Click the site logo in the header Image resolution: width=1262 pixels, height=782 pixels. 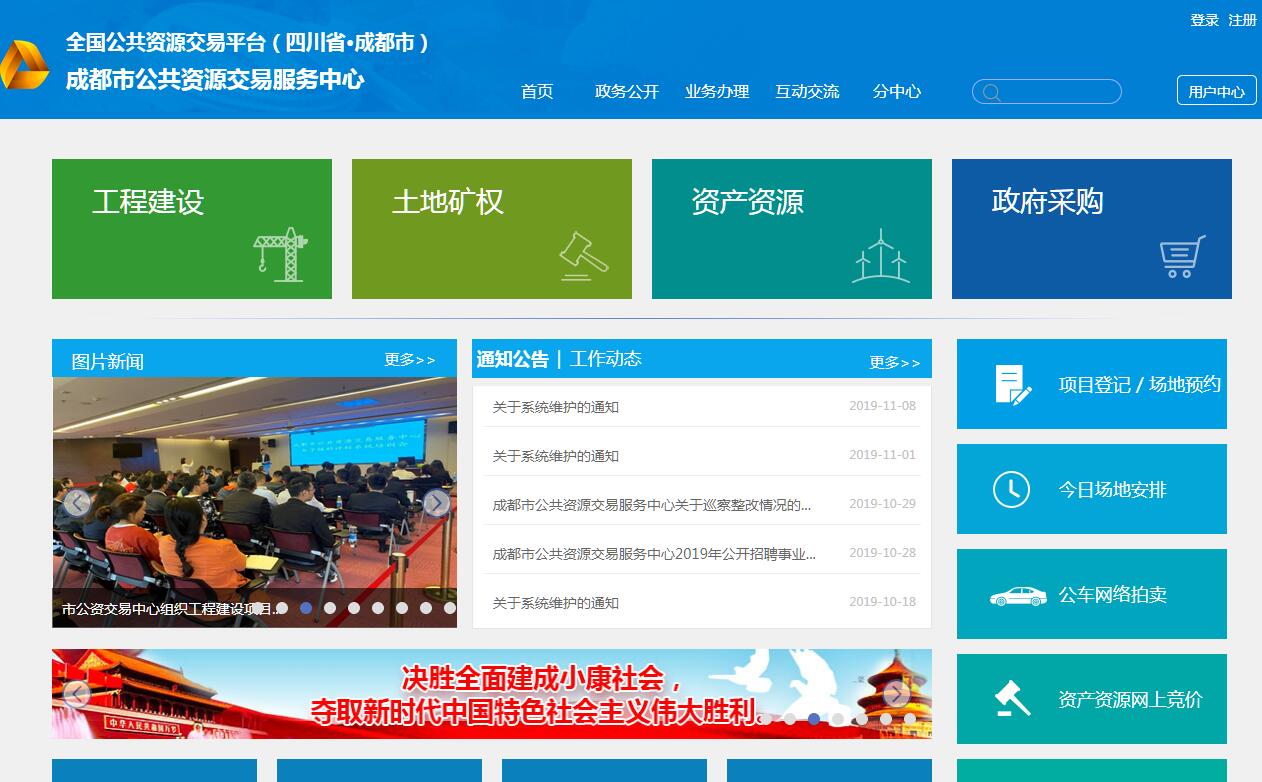tap(24, 65)
